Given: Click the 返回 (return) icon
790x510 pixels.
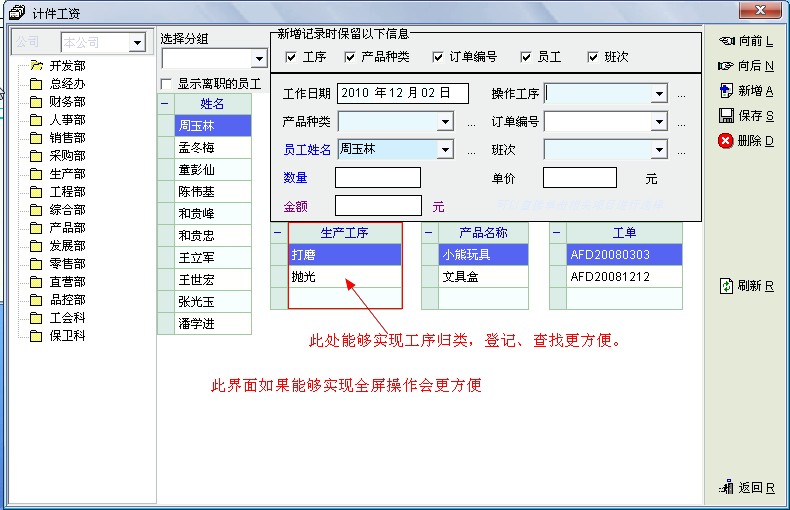Looking at the screenshot, I should pos(727,488).
